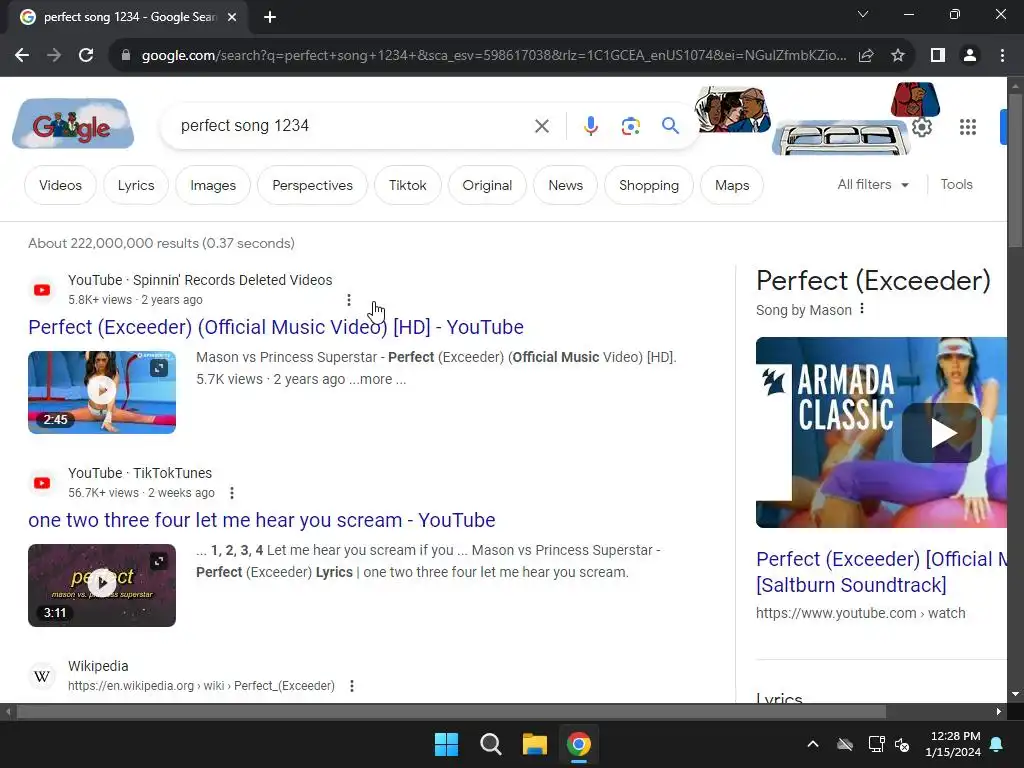The image size is (1024, 768).
Task: Switch to Shopping results
Action: 648,185
